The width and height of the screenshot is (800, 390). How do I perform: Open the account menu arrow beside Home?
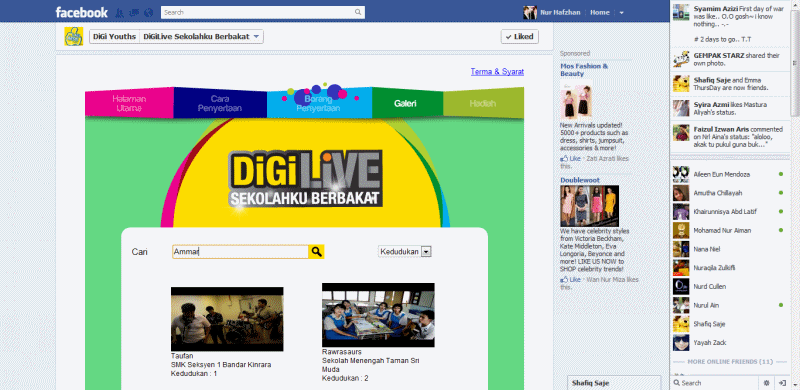tap(621, 13)
